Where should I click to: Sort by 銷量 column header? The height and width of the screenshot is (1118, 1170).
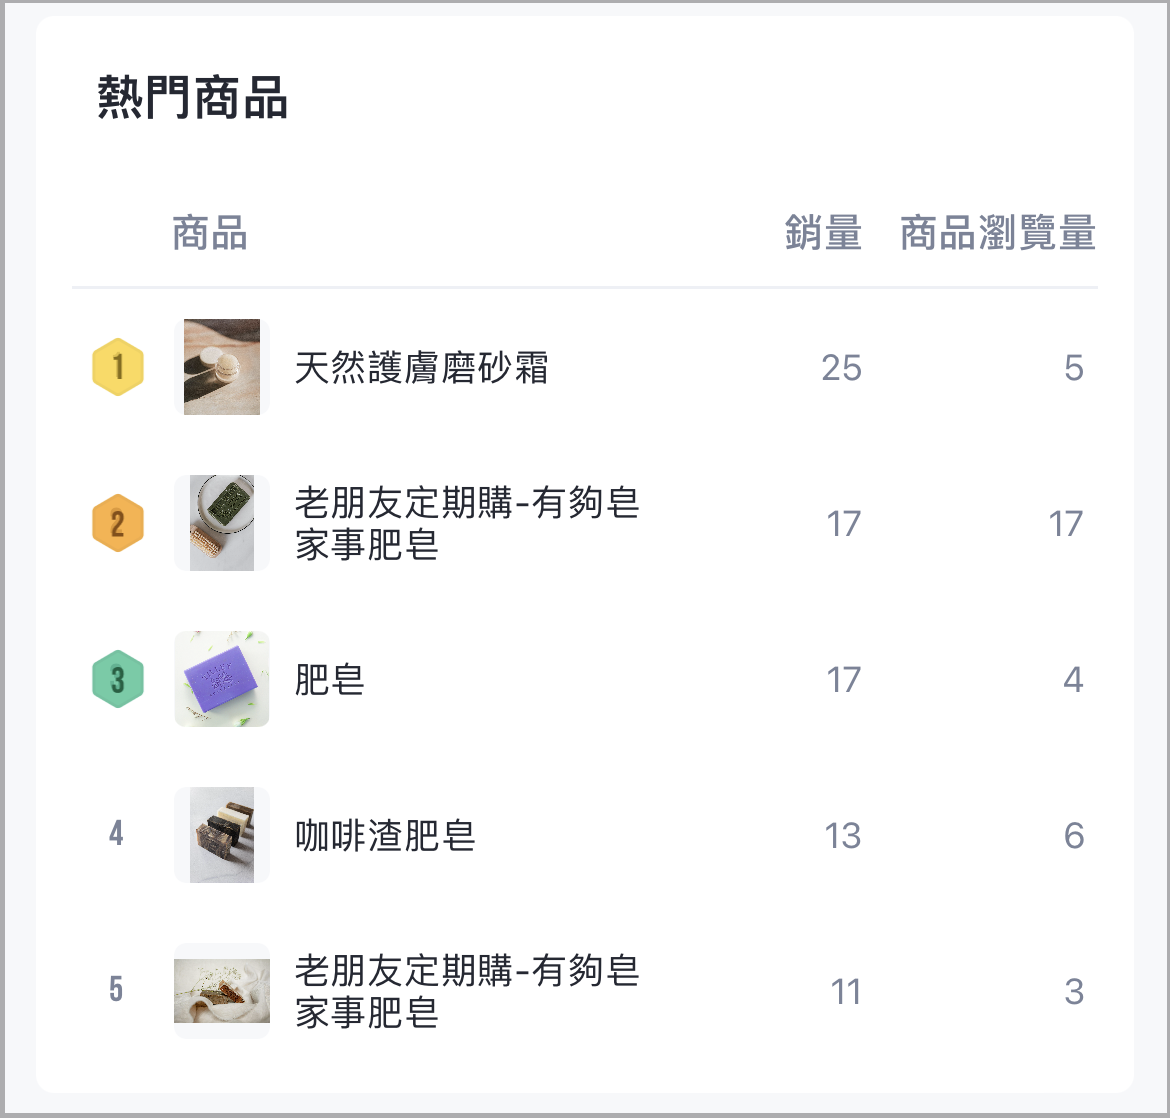(823, 232)
